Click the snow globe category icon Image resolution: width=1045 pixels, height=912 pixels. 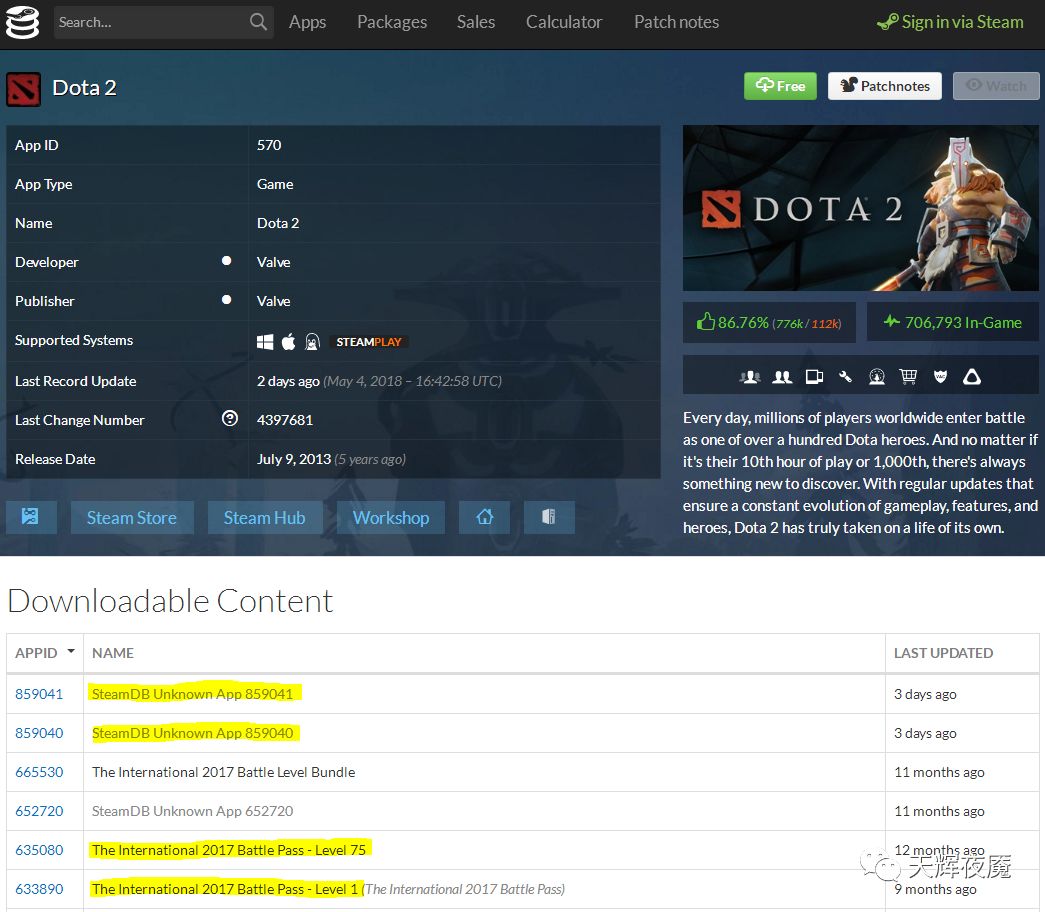pyautogui.click(x=876, y=377)
